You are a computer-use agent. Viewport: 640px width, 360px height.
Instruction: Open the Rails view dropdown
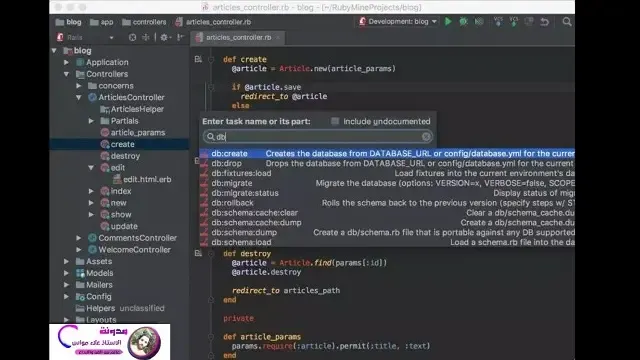tap(111, 38)
